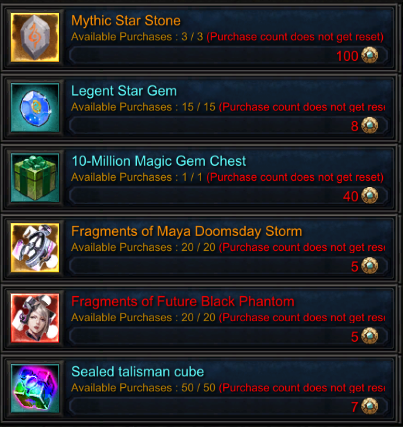
Task: Click the Sealed talisman cube title
Action: coord(137,372)
